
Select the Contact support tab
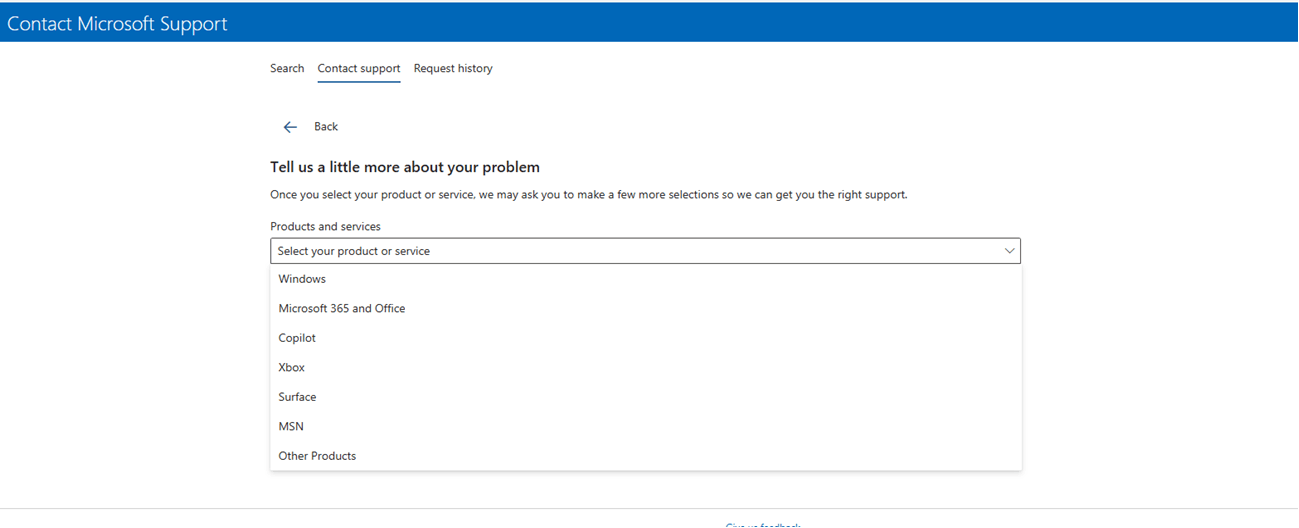(x=359, y=68)
